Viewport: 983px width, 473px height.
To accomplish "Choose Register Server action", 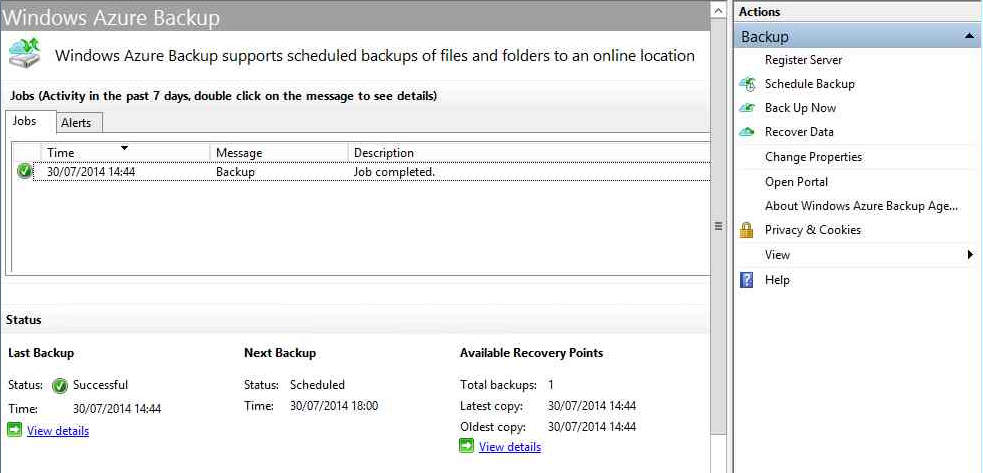I will 803,60.
